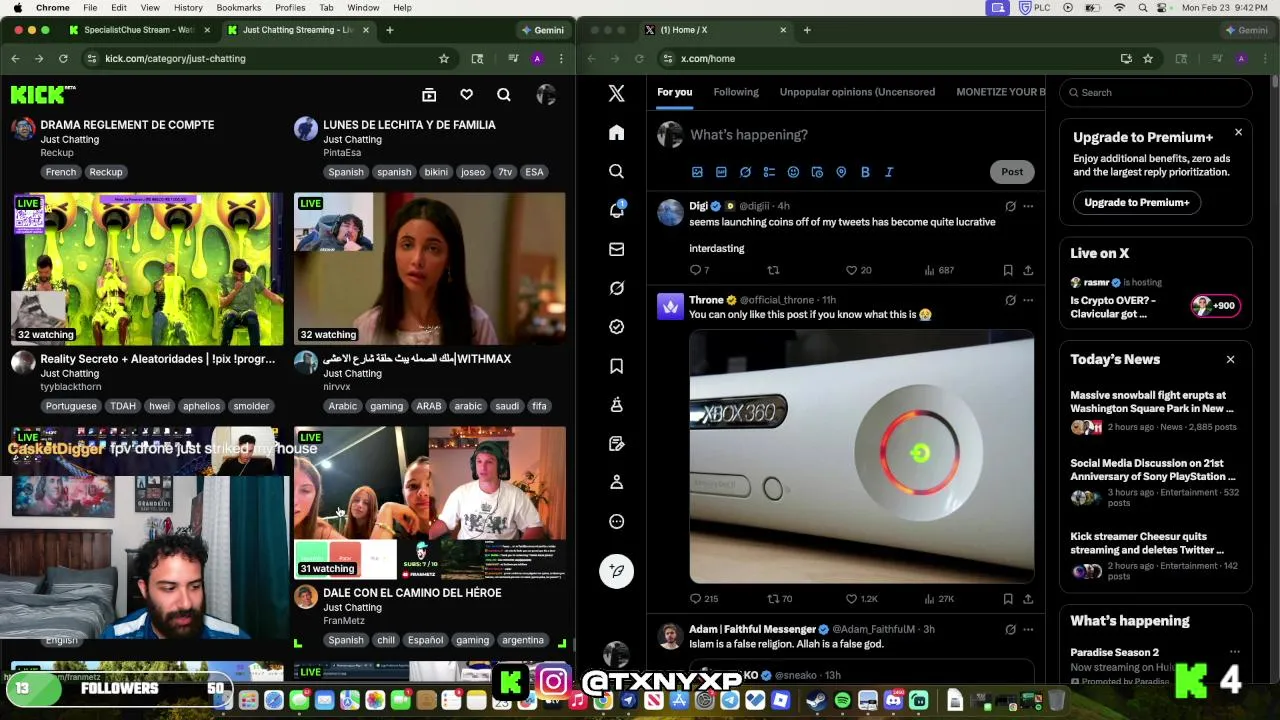This screenshot has height=720, width=1280.
Task: Toggle bold formatting in composer
Action: 865,172
